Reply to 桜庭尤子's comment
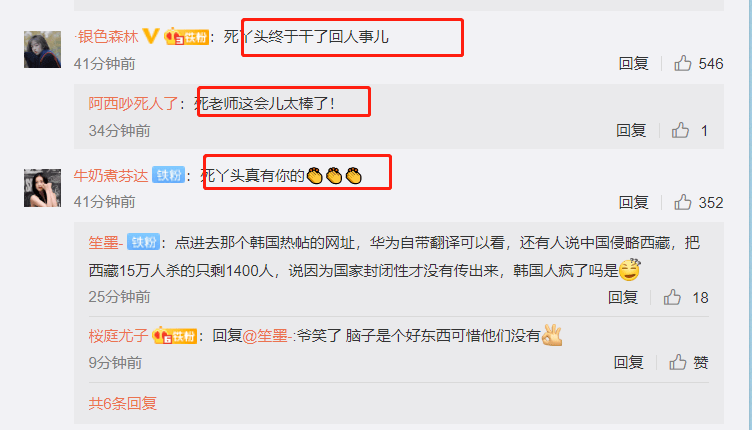This screenshot has width=752, height=430. (x=629, y=362)
